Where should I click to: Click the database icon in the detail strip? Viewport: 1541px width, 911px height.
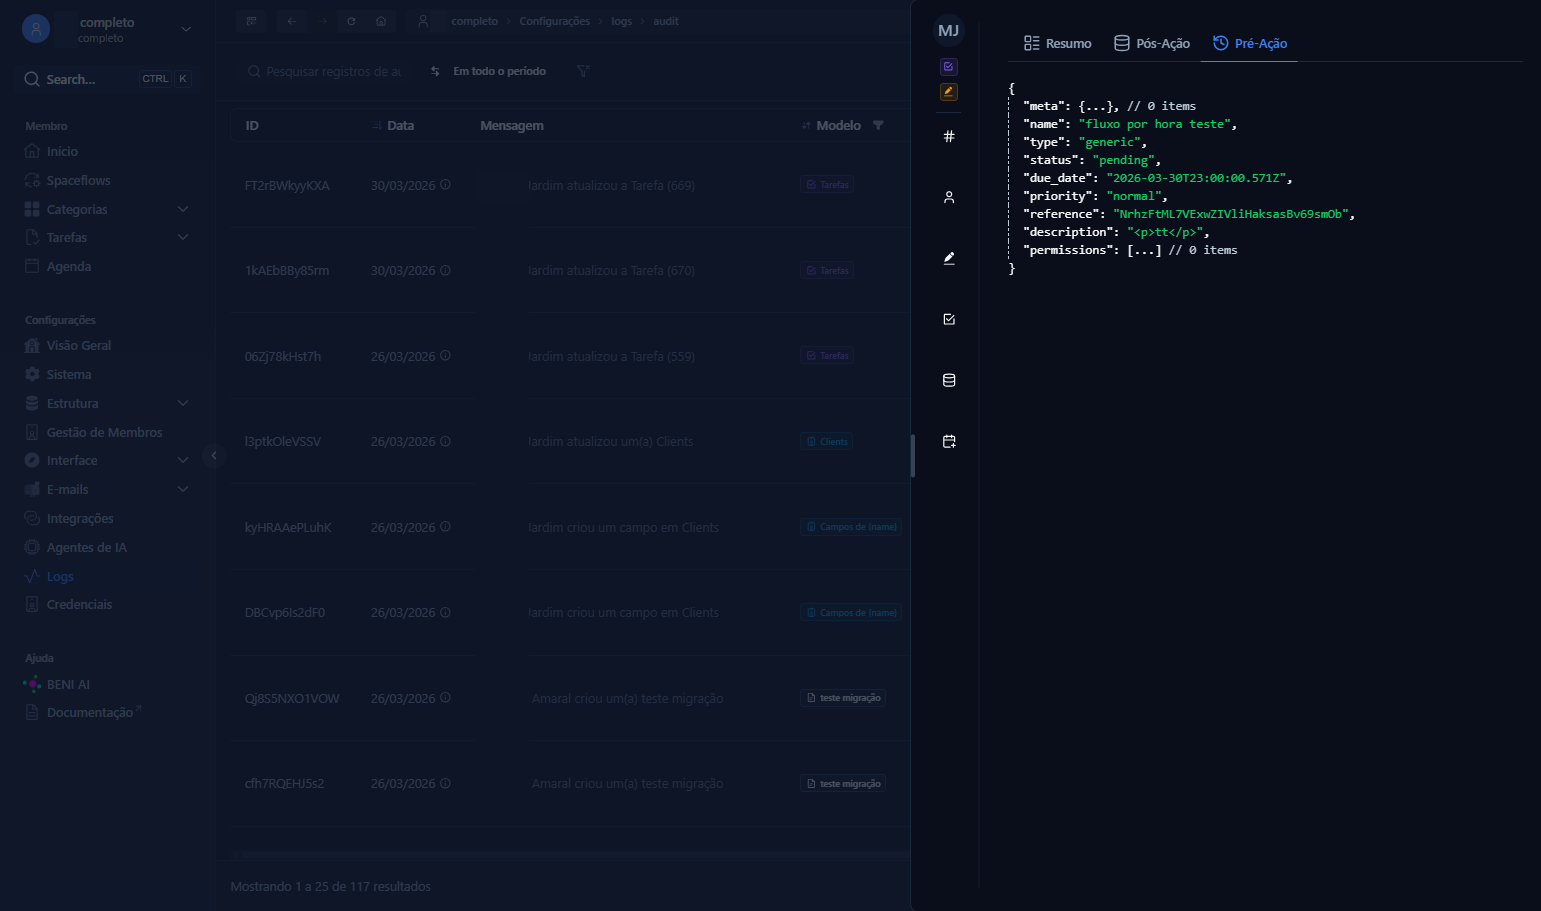pyautogui.click(x=949, y=380)
